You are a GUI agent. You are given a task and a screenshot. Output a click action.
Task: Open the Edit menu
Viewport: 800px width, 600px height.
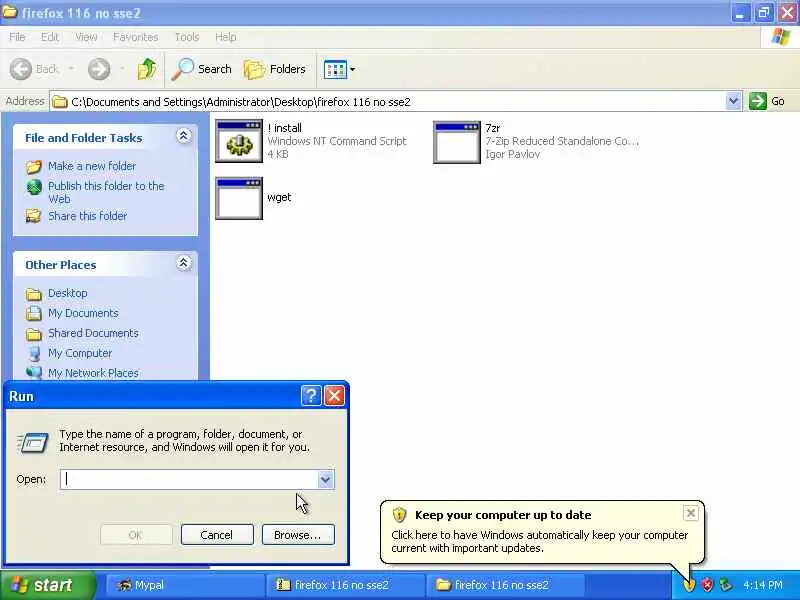tap(49, 37)
